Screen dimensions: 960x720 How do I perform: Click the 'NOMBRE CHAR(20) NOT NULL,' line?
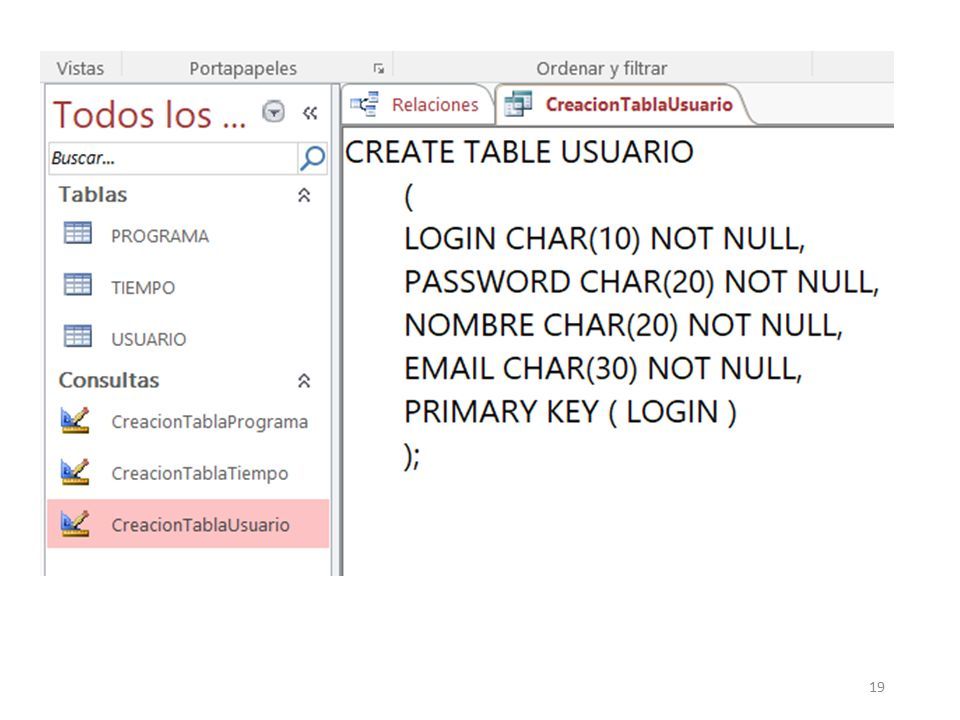point(623,325)
